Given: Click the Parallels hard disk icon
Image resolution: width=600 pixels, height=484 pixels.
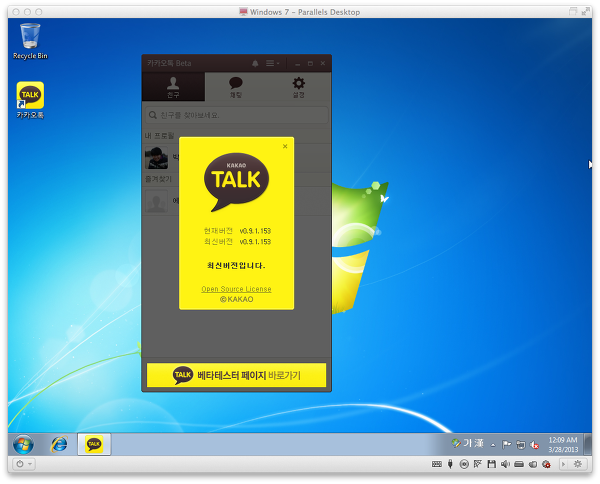Looking at the screenshot, I should 519,464.
